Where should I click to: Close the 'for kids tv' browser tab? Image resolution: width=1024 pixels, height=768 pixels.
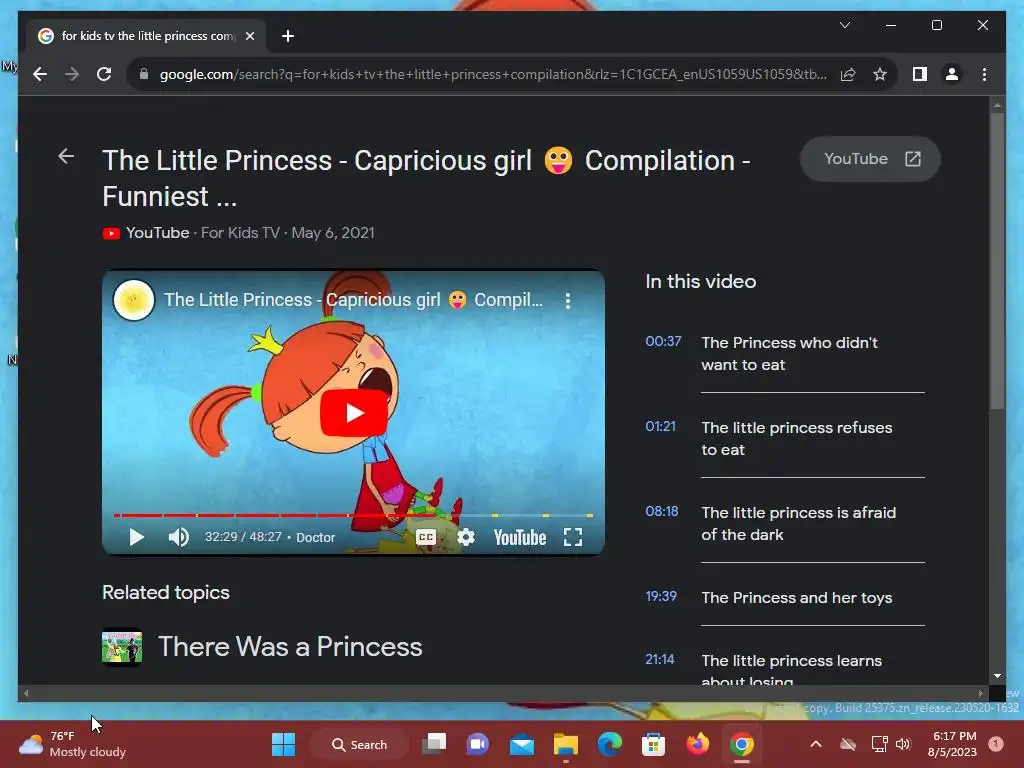(x=249, y=37)
